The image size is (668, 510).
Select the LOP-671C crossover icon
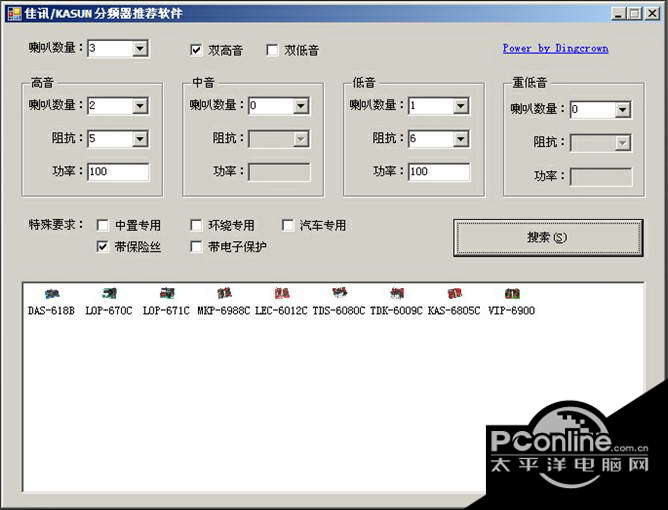pyautogui.click(x=167, y=294)
